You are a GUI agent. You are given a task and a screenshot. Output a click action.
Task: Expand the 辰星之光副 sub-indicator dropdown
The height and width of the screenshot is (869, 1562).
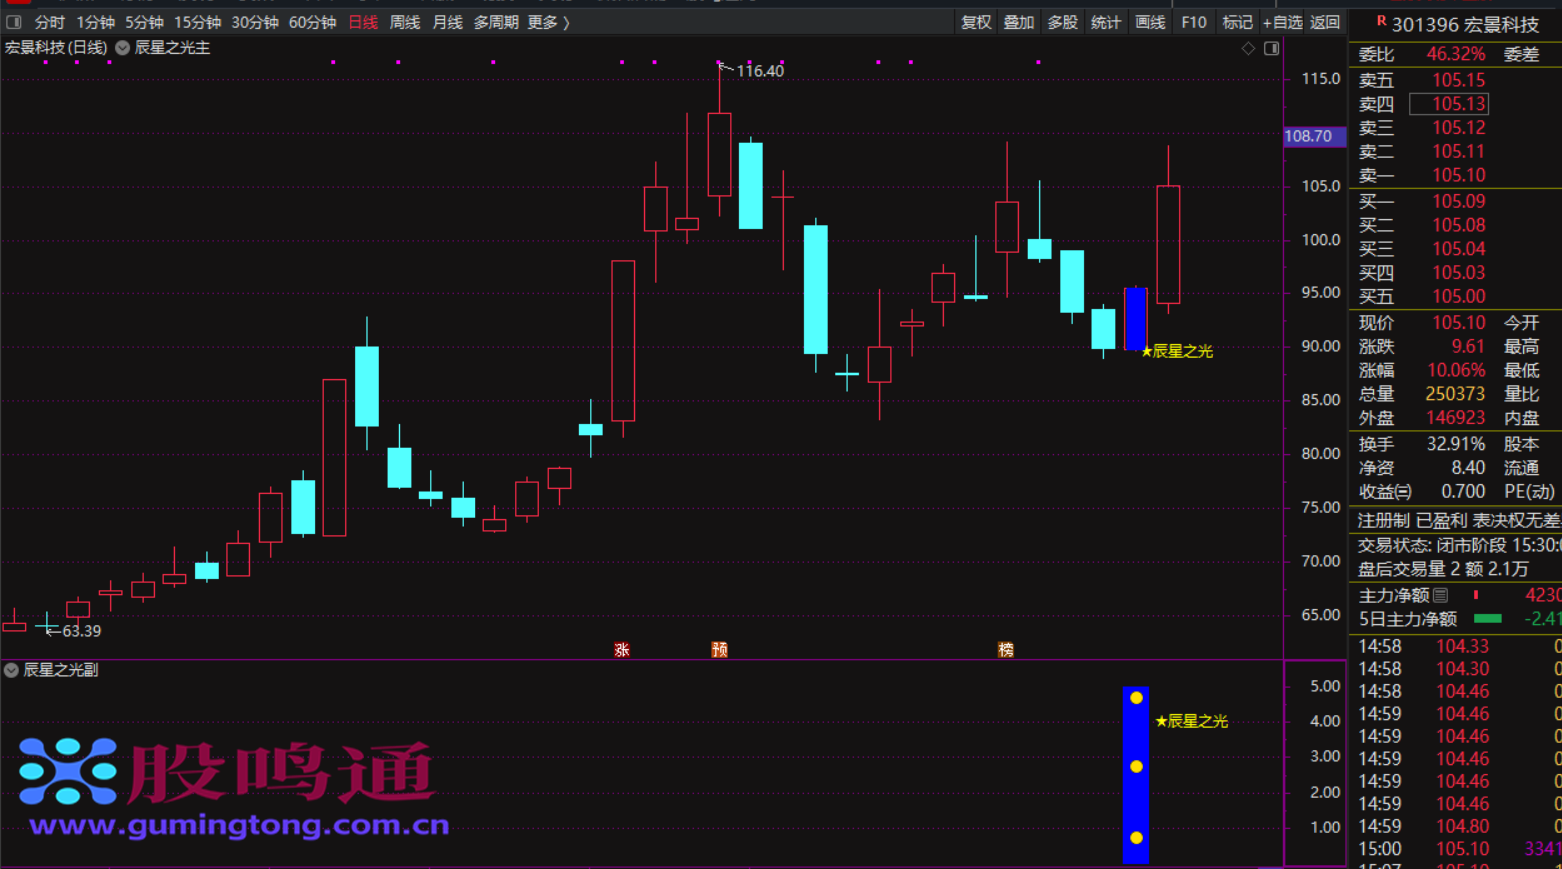click(x=11, y=670)
